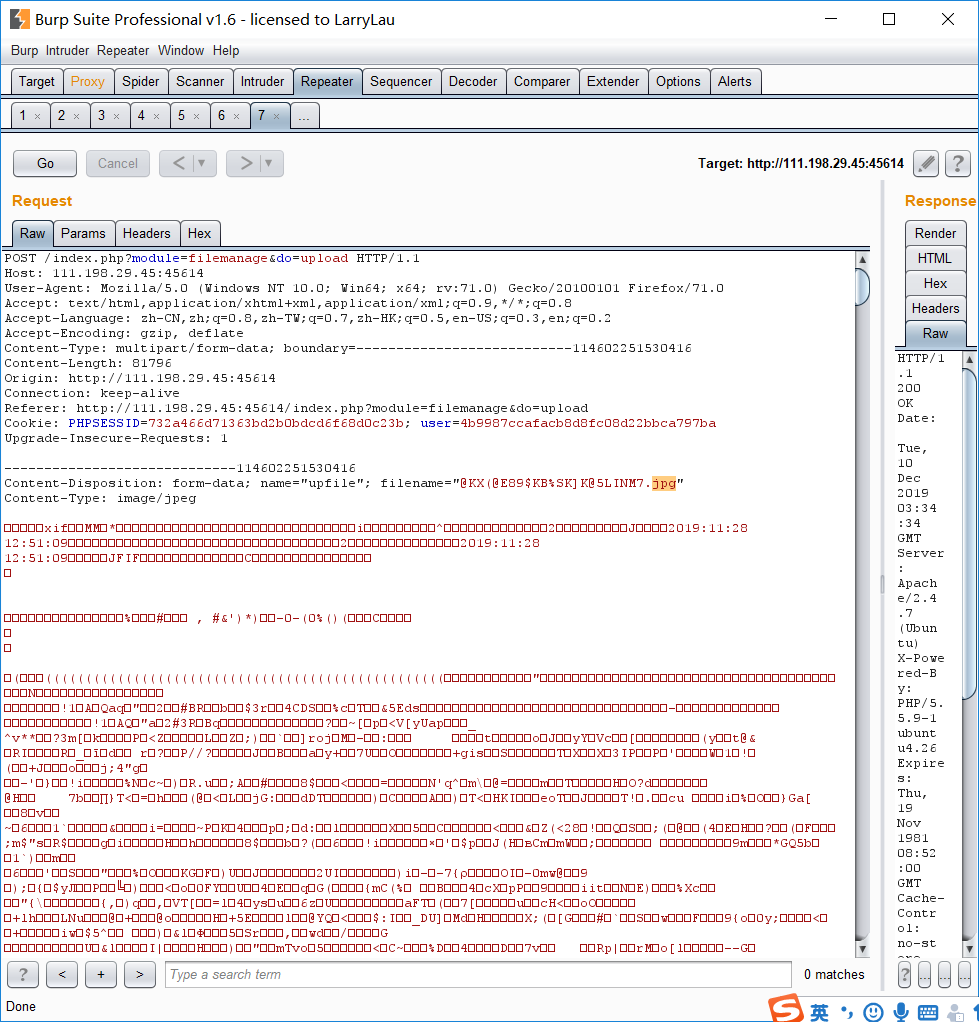Go to previous search match in request
Viewport: 979px width, 1022px height.
[x=62, y=974]
